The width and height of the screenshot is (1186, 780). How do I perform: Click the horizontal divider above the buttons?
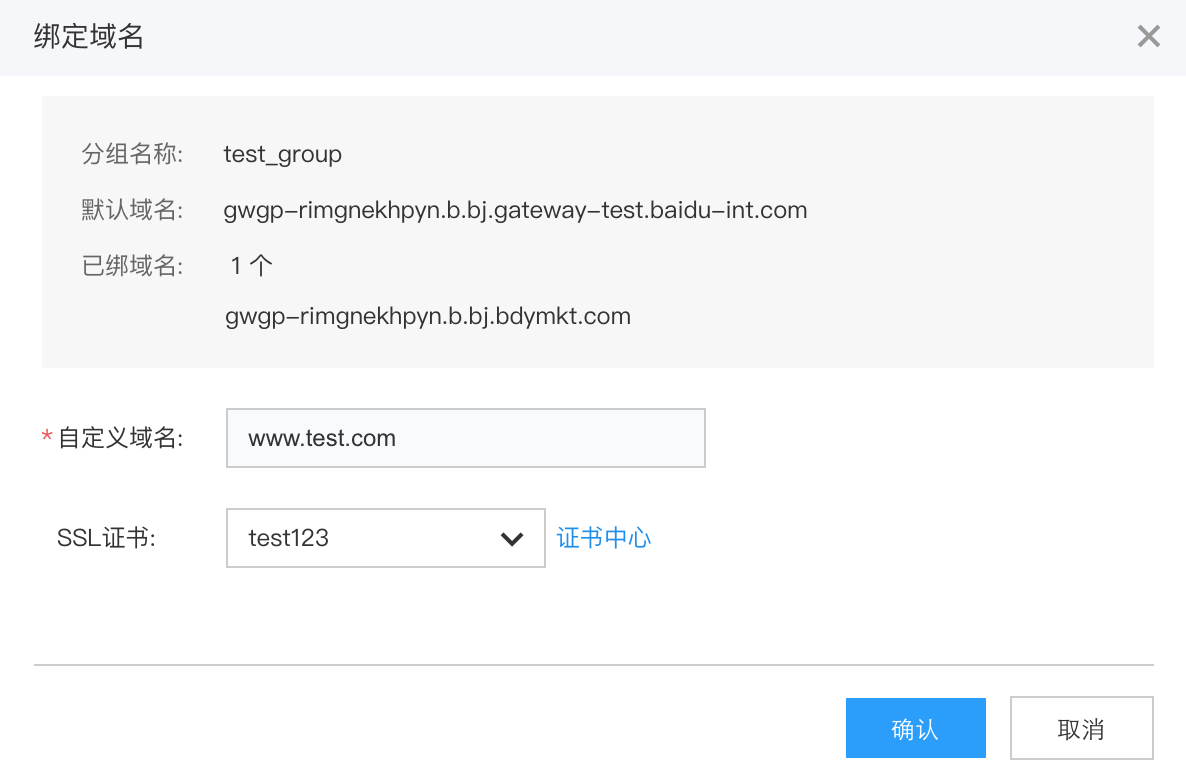(x=593, y=665)
